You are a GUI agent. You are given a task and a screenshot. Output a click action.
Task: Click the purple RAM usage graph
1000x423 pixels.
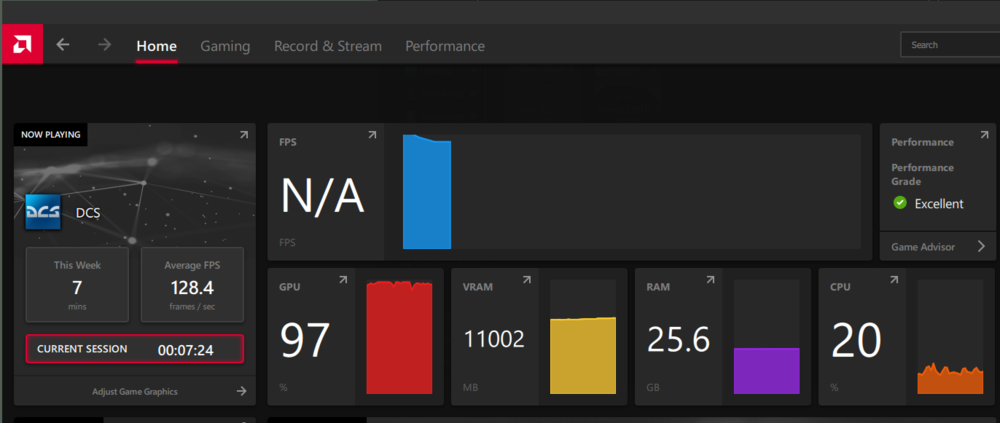tap(767, 371)
